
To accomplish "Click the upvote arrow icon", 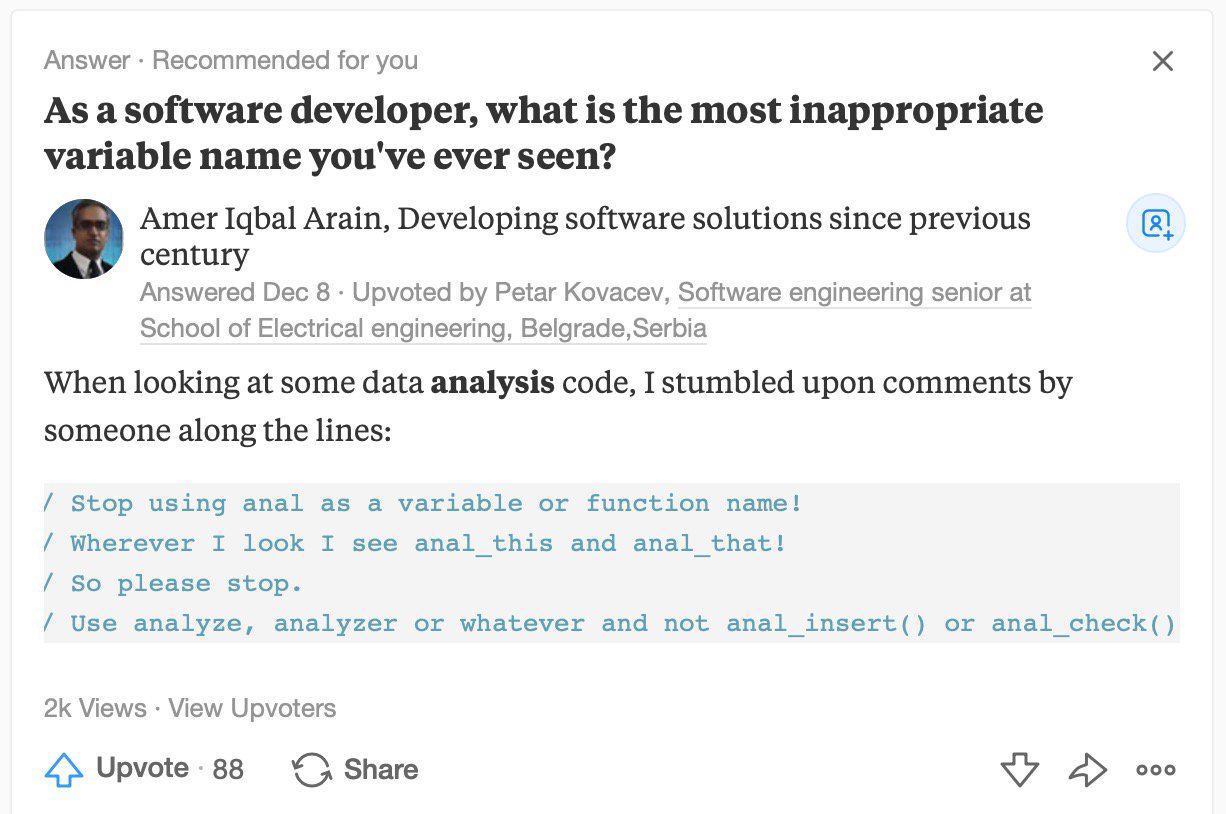I will point(64,770).
